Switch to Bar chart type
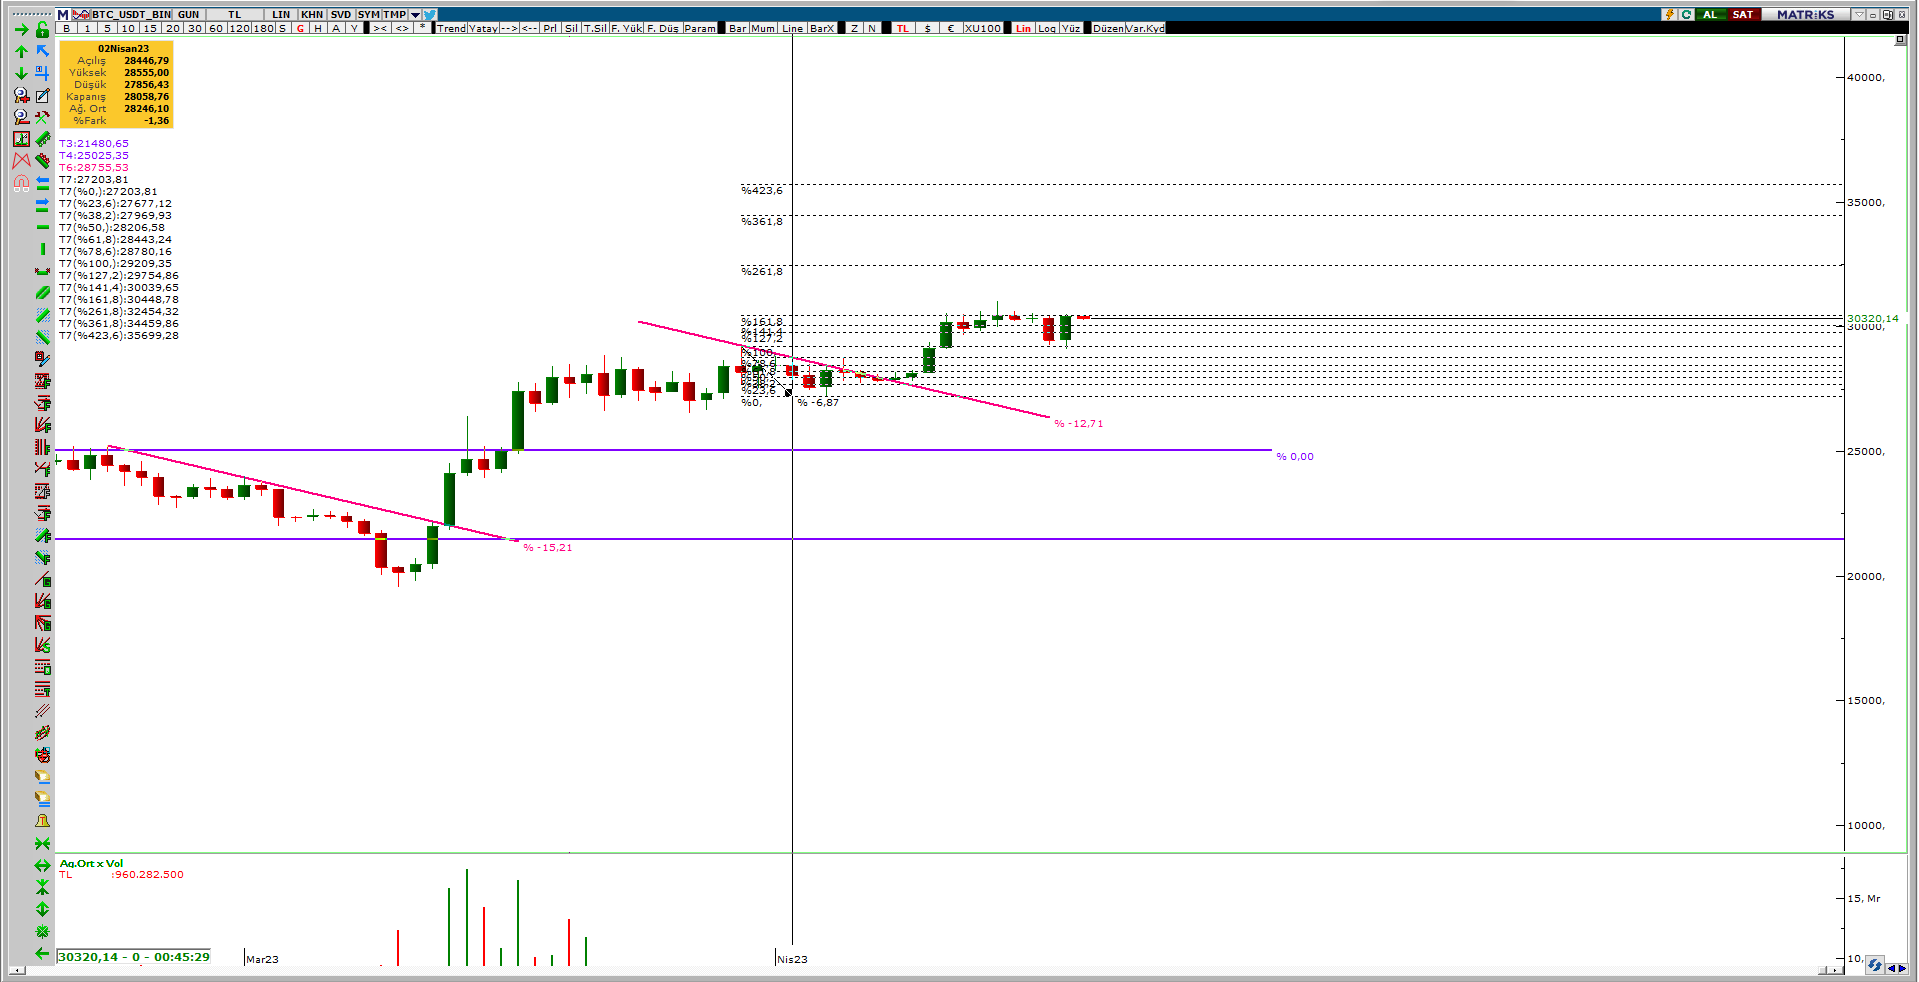 (x=738, y=28)
